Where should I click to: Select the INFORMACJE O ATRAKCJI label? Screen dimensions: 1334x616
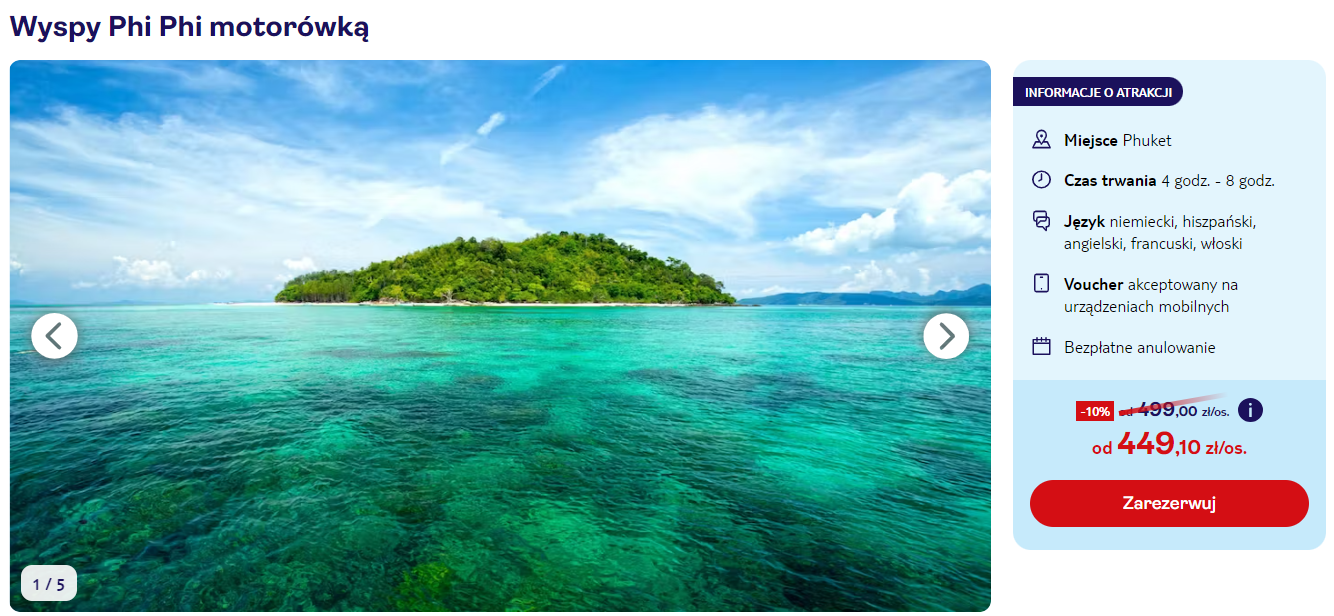[1098, 92]
